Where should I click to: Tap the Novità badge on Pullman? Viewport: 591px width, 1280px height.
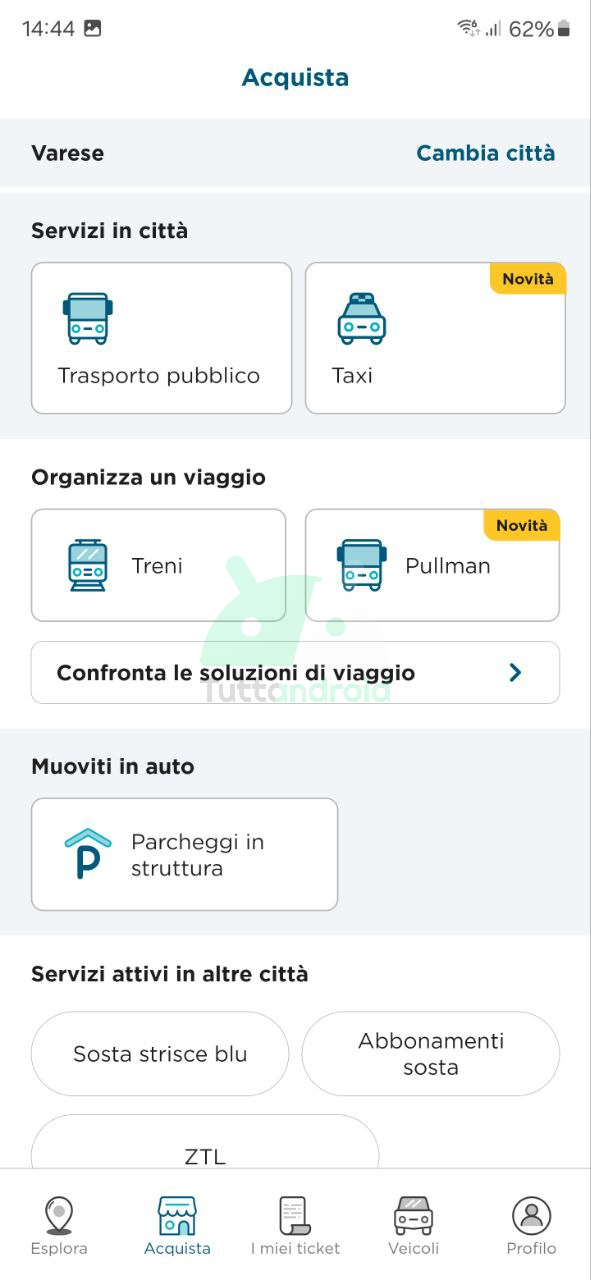click(521, 525)
